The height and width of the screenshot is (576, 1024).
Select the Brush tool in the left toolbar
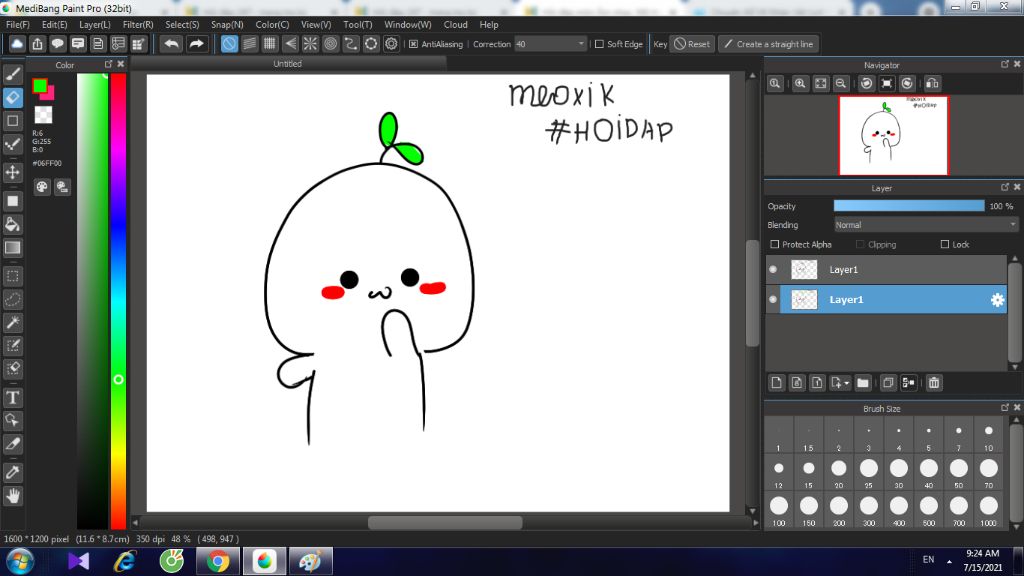(x=12, y=74)
